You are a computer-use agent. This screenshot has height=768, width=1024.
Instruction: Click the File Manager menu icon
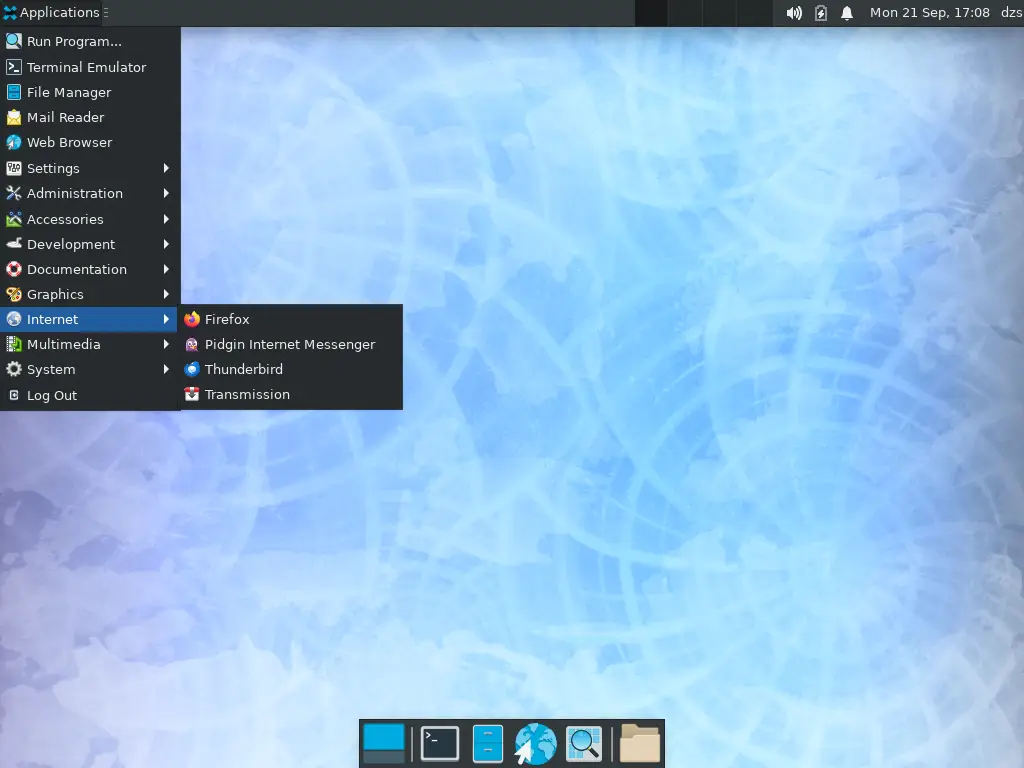[14, 93]
